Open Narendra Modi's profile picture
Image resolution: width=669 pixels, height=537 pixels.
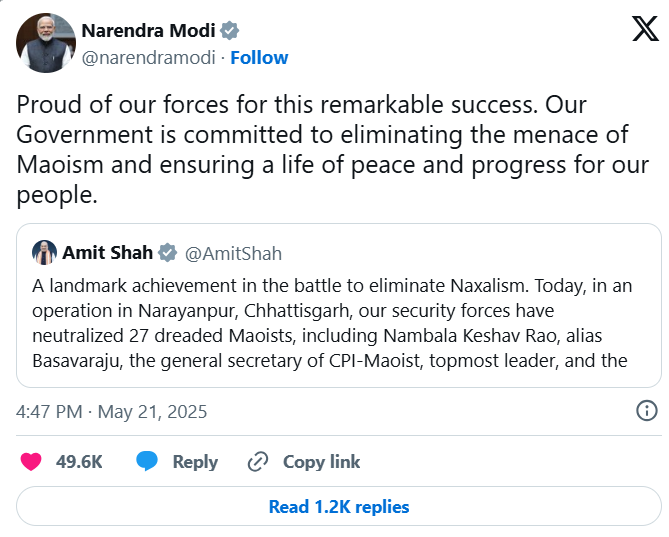point(46,43)
